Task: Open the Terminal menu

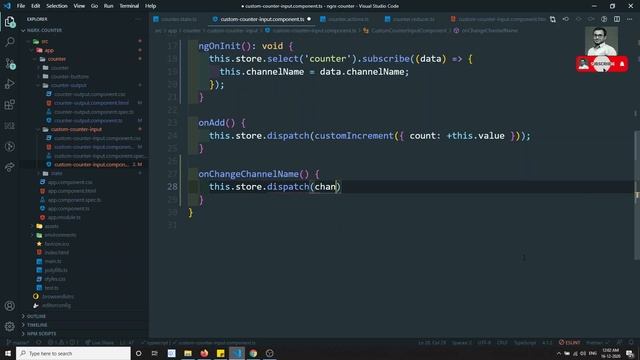Action: 129,6
